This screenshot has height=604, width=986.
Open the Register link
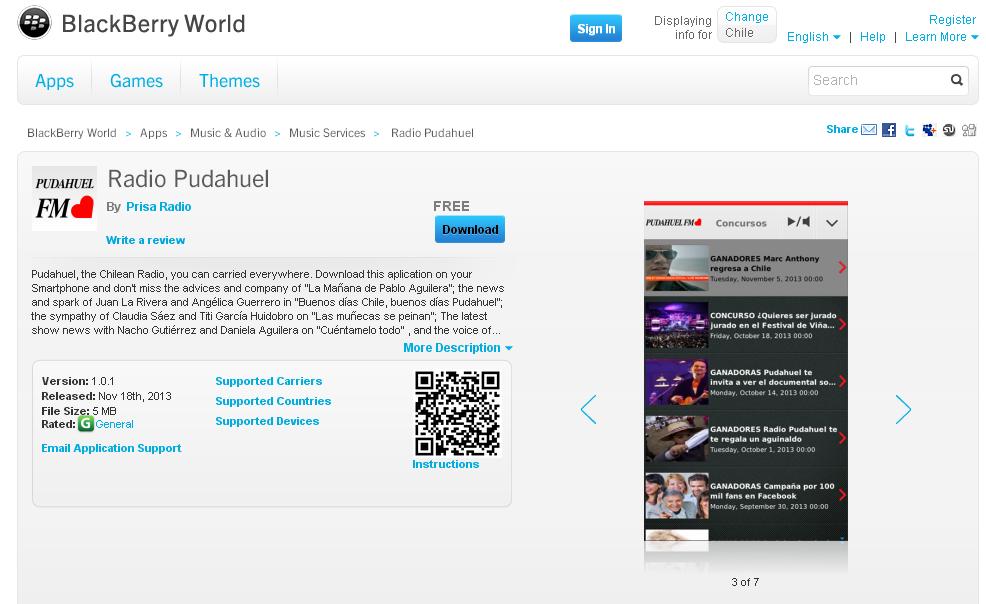coord(952,19)
